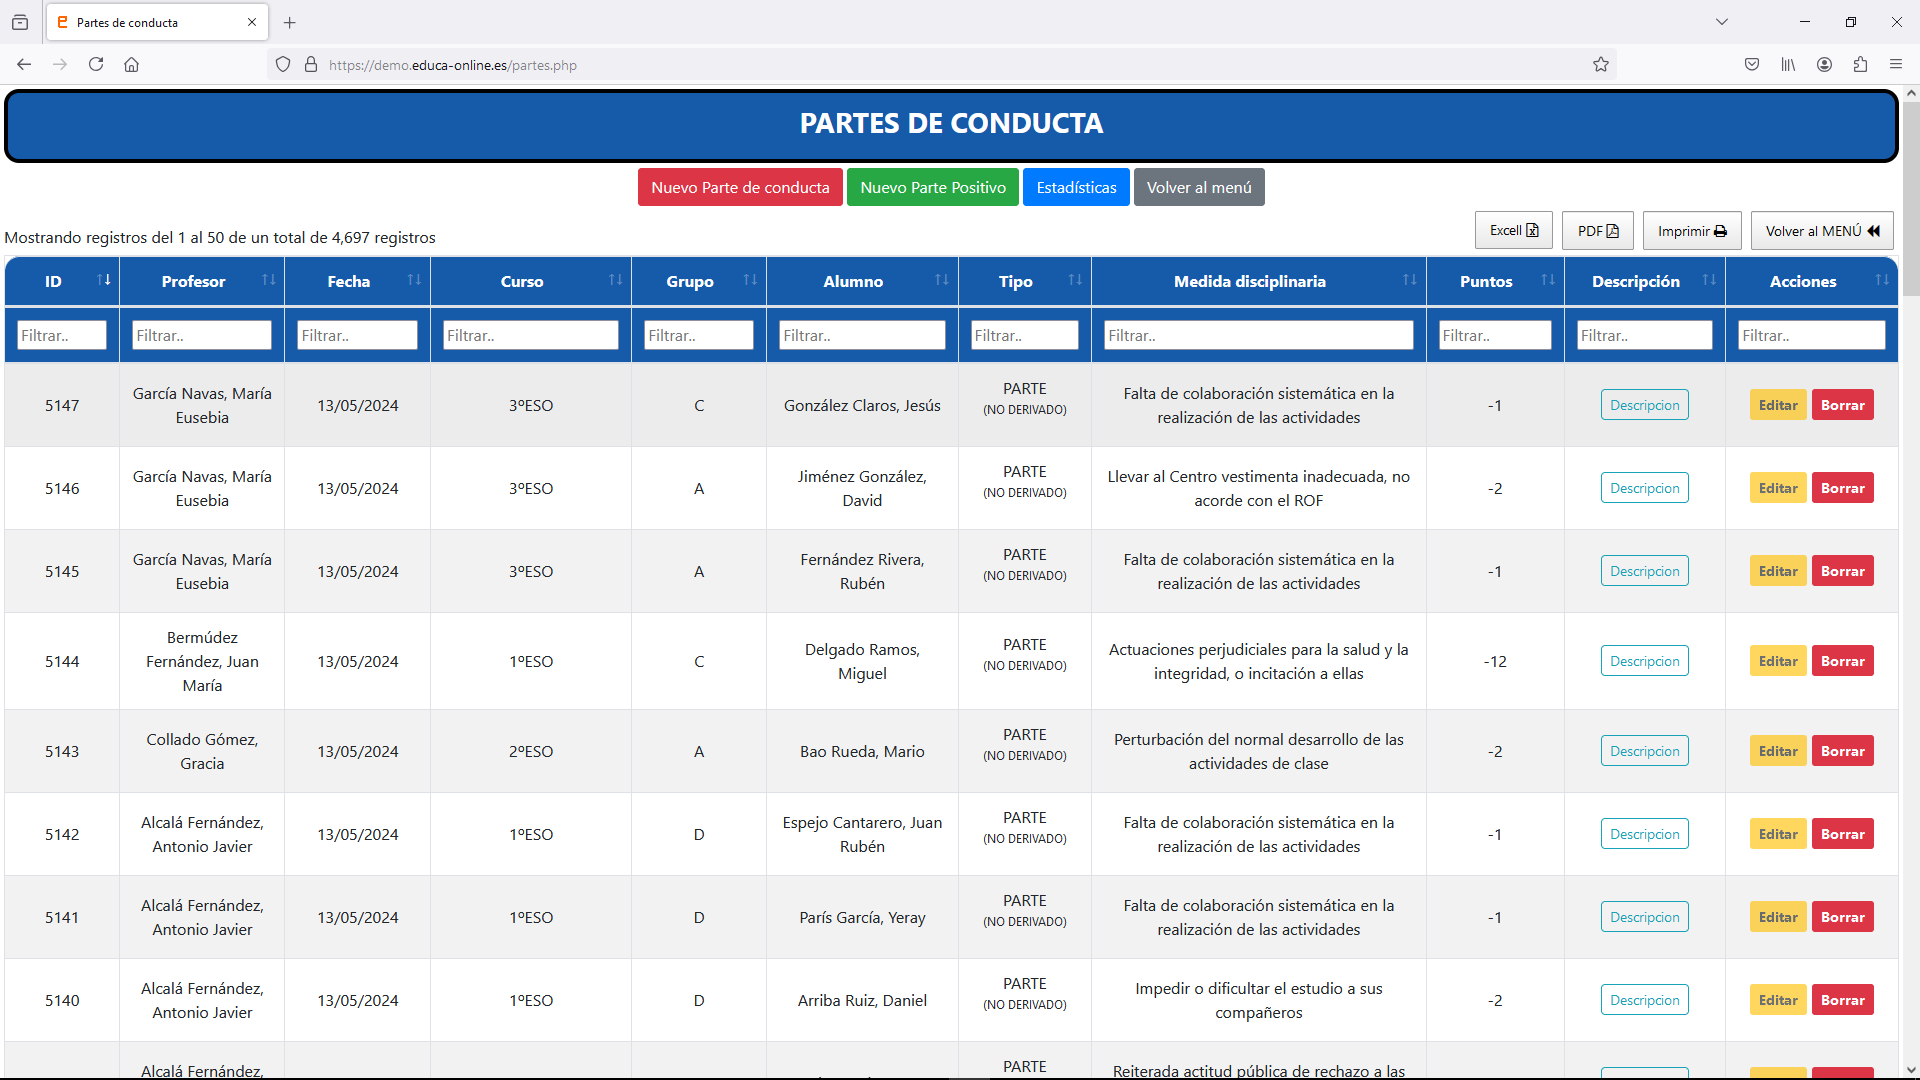Screen dimensions: 1920x1080
Task: Open the list all tabs dropdown chevron
Action: tap(1722, 22)
